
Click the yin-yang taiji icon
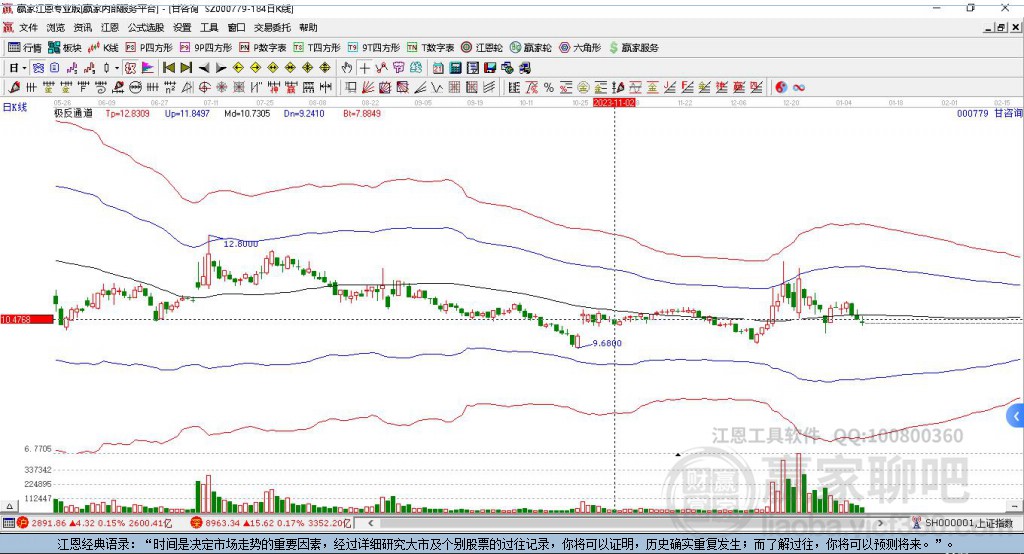pos(781,87)
